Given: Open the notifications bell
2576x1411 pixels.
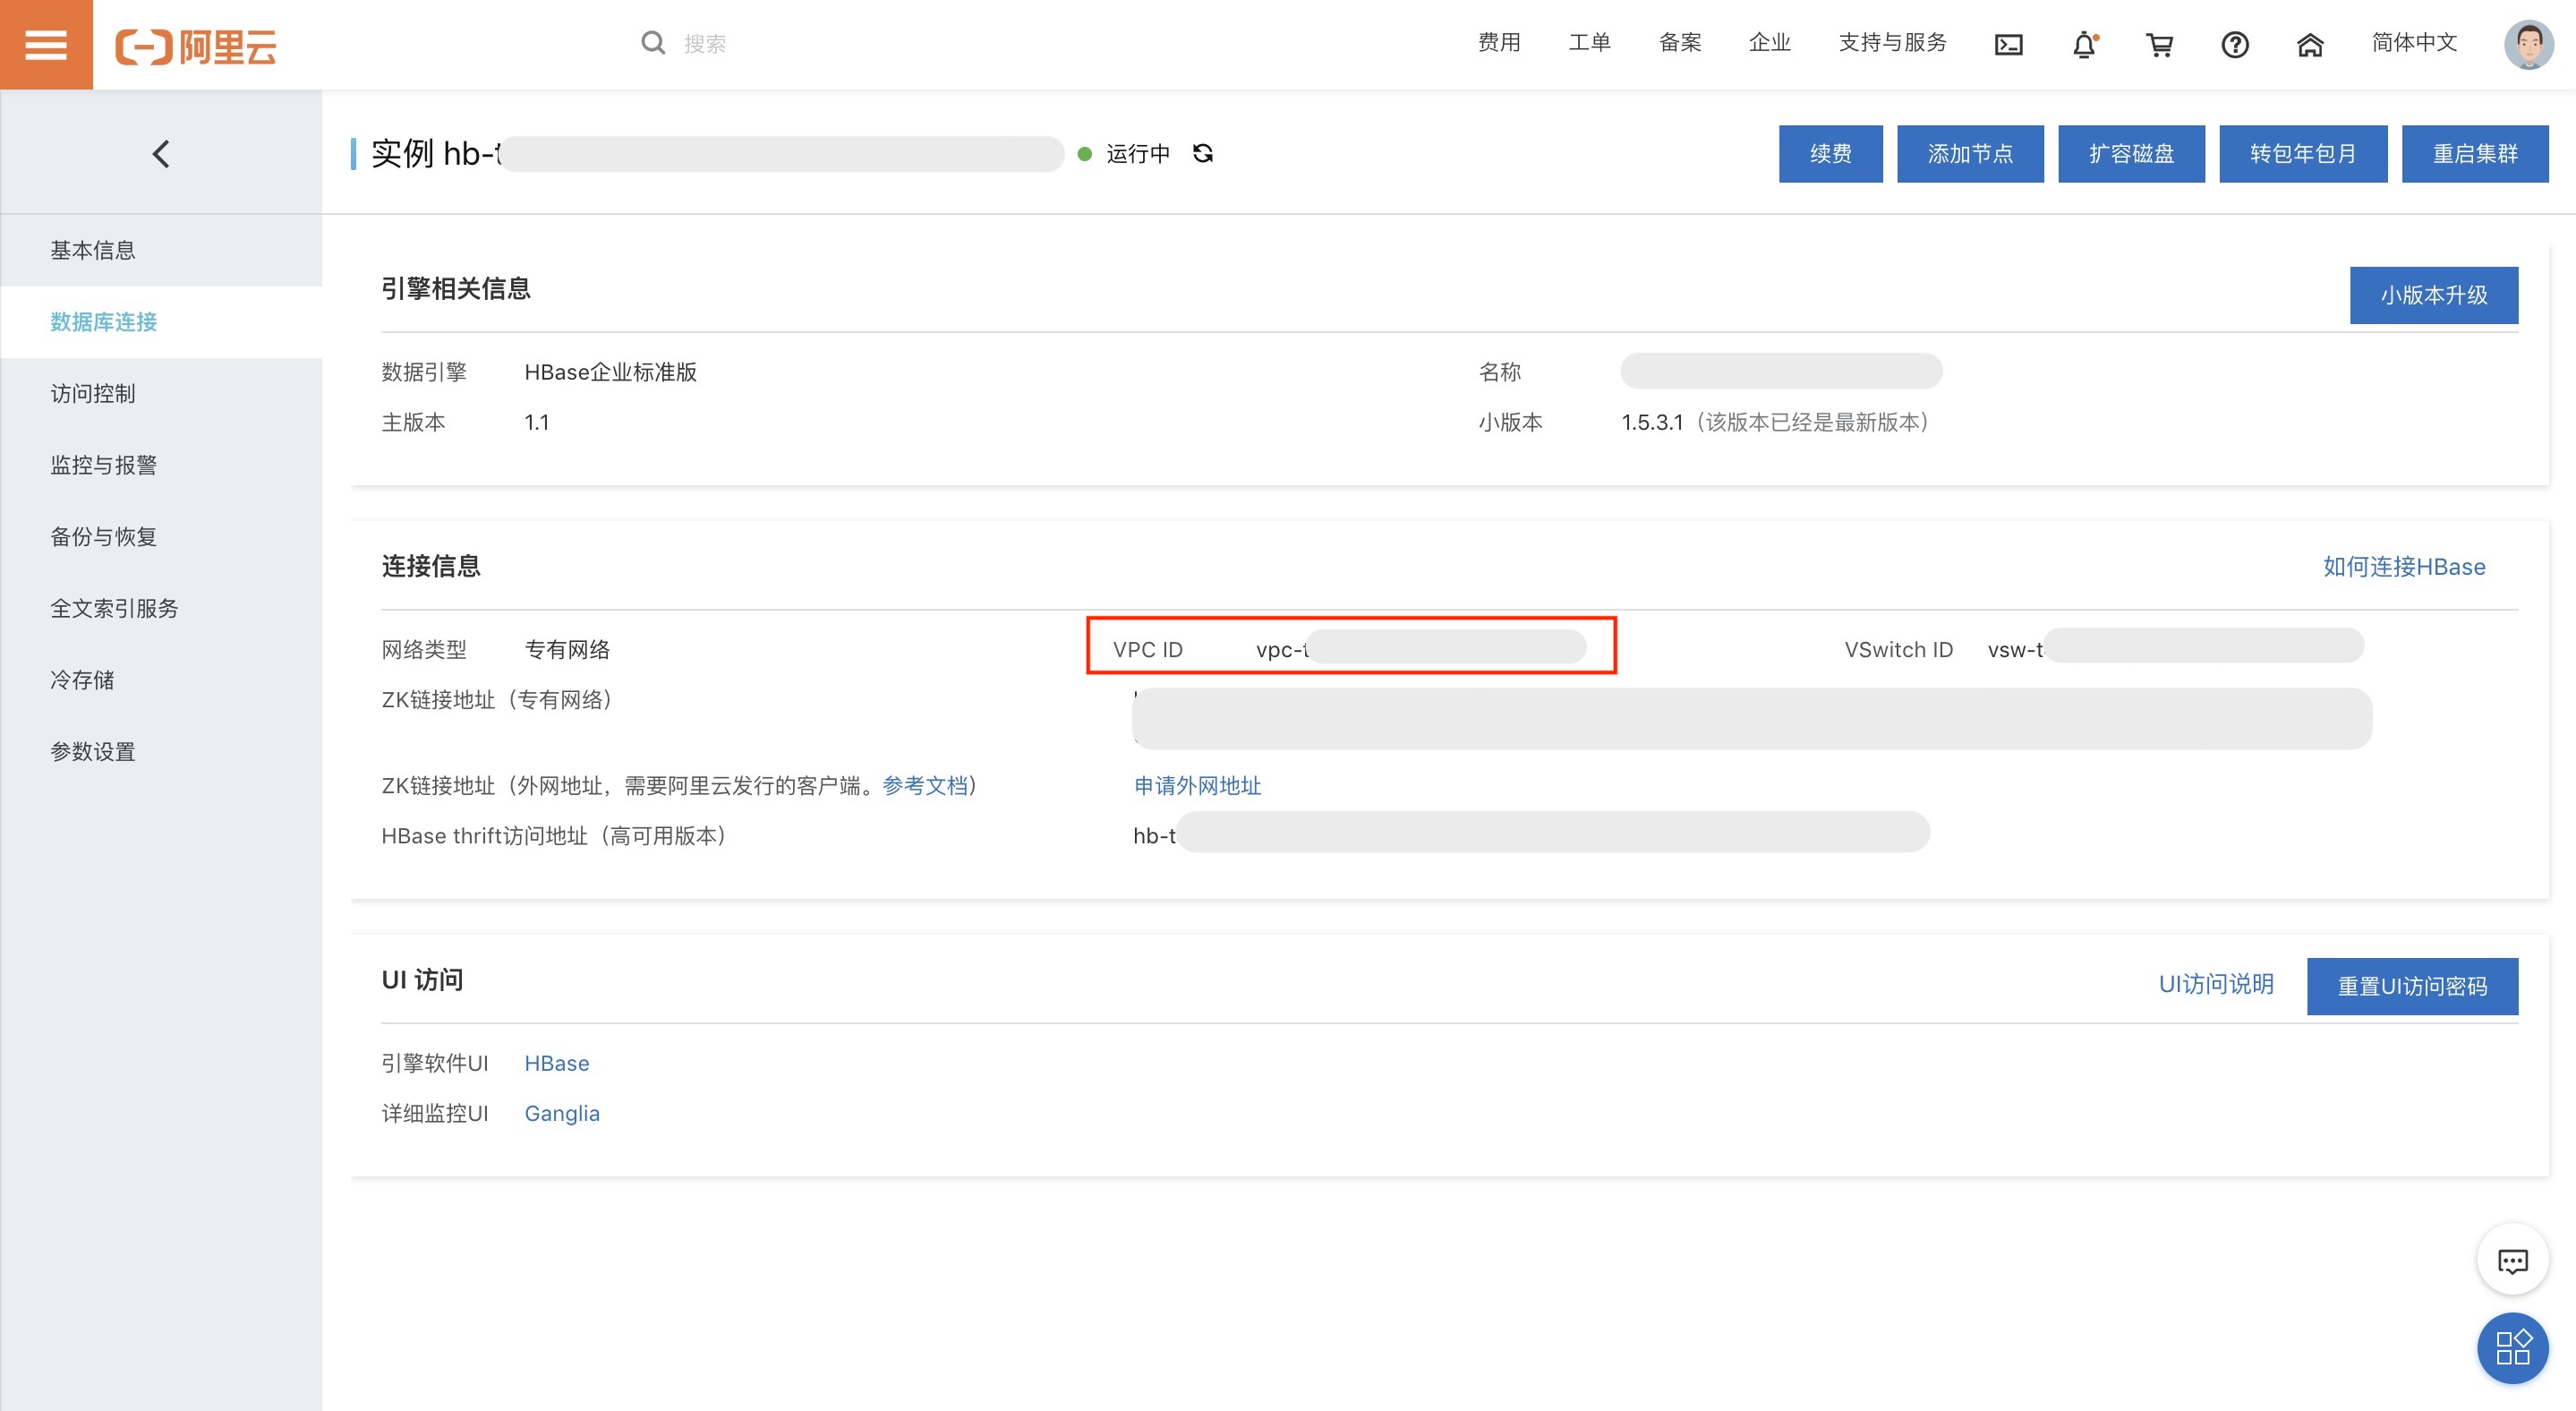Looking at the screenshot, I should pyautogui.click(x=2085, y=45).
